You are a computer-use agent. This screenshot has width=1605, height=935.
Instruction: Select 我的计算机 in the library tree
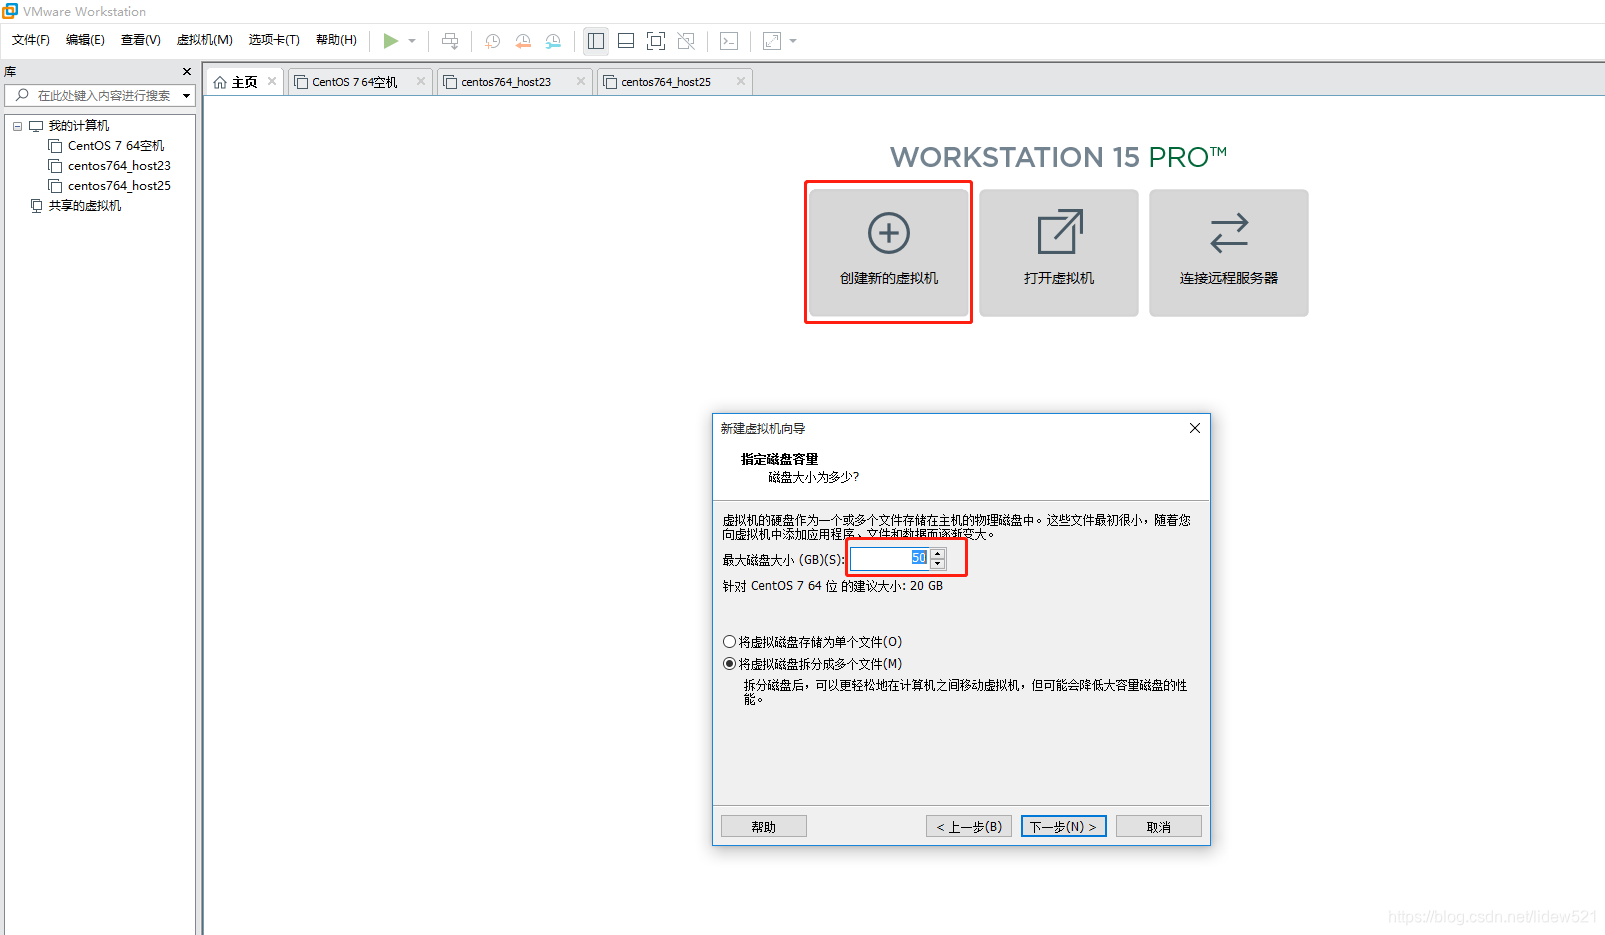click(79, 126)
